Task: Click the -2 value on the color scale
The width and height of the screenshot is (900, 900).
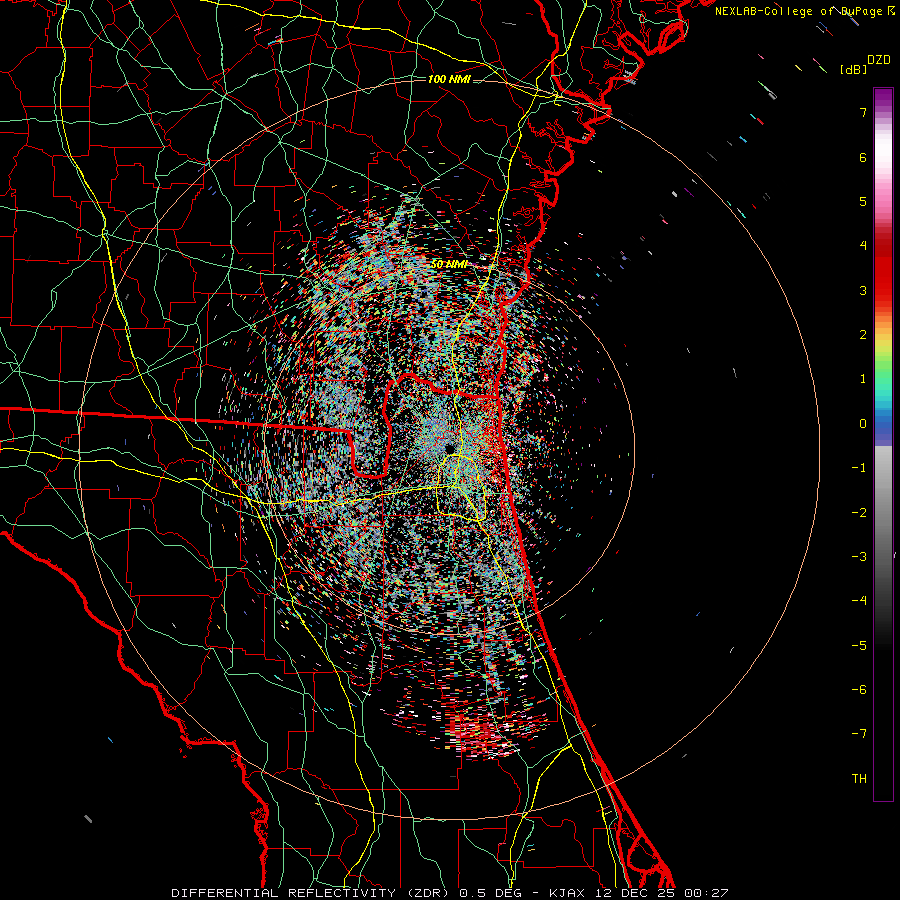Action: 859,513
